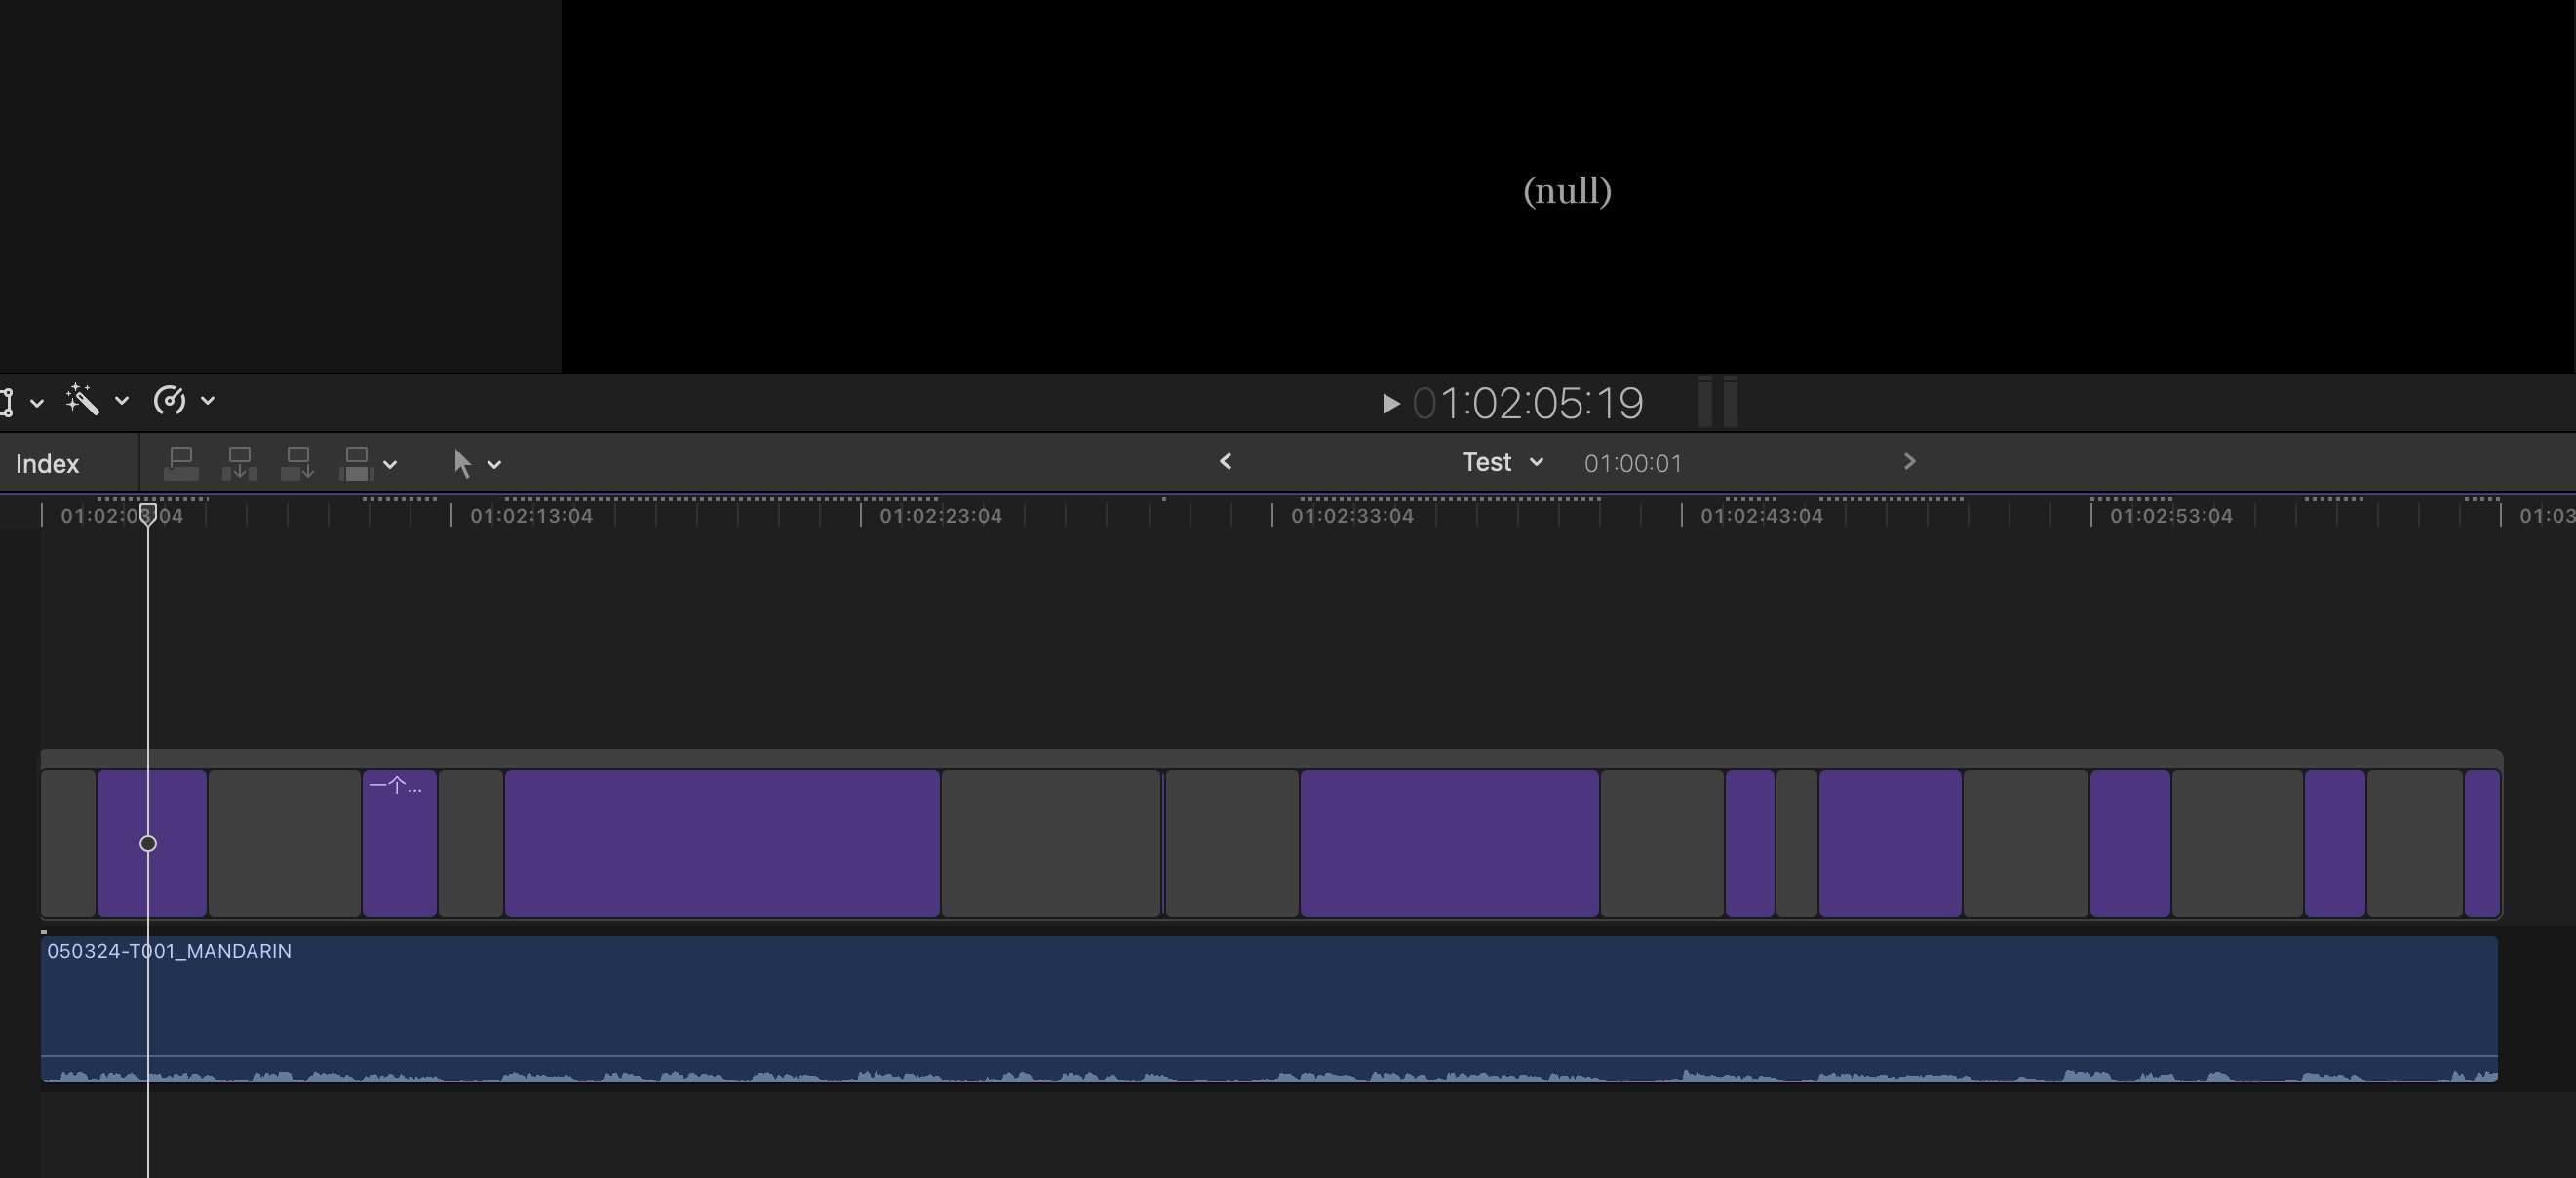Click the Enhancements magic wand icon
Image resolution: width=2576 pixels, height=1178 pixels.
(x=83, y=400)
